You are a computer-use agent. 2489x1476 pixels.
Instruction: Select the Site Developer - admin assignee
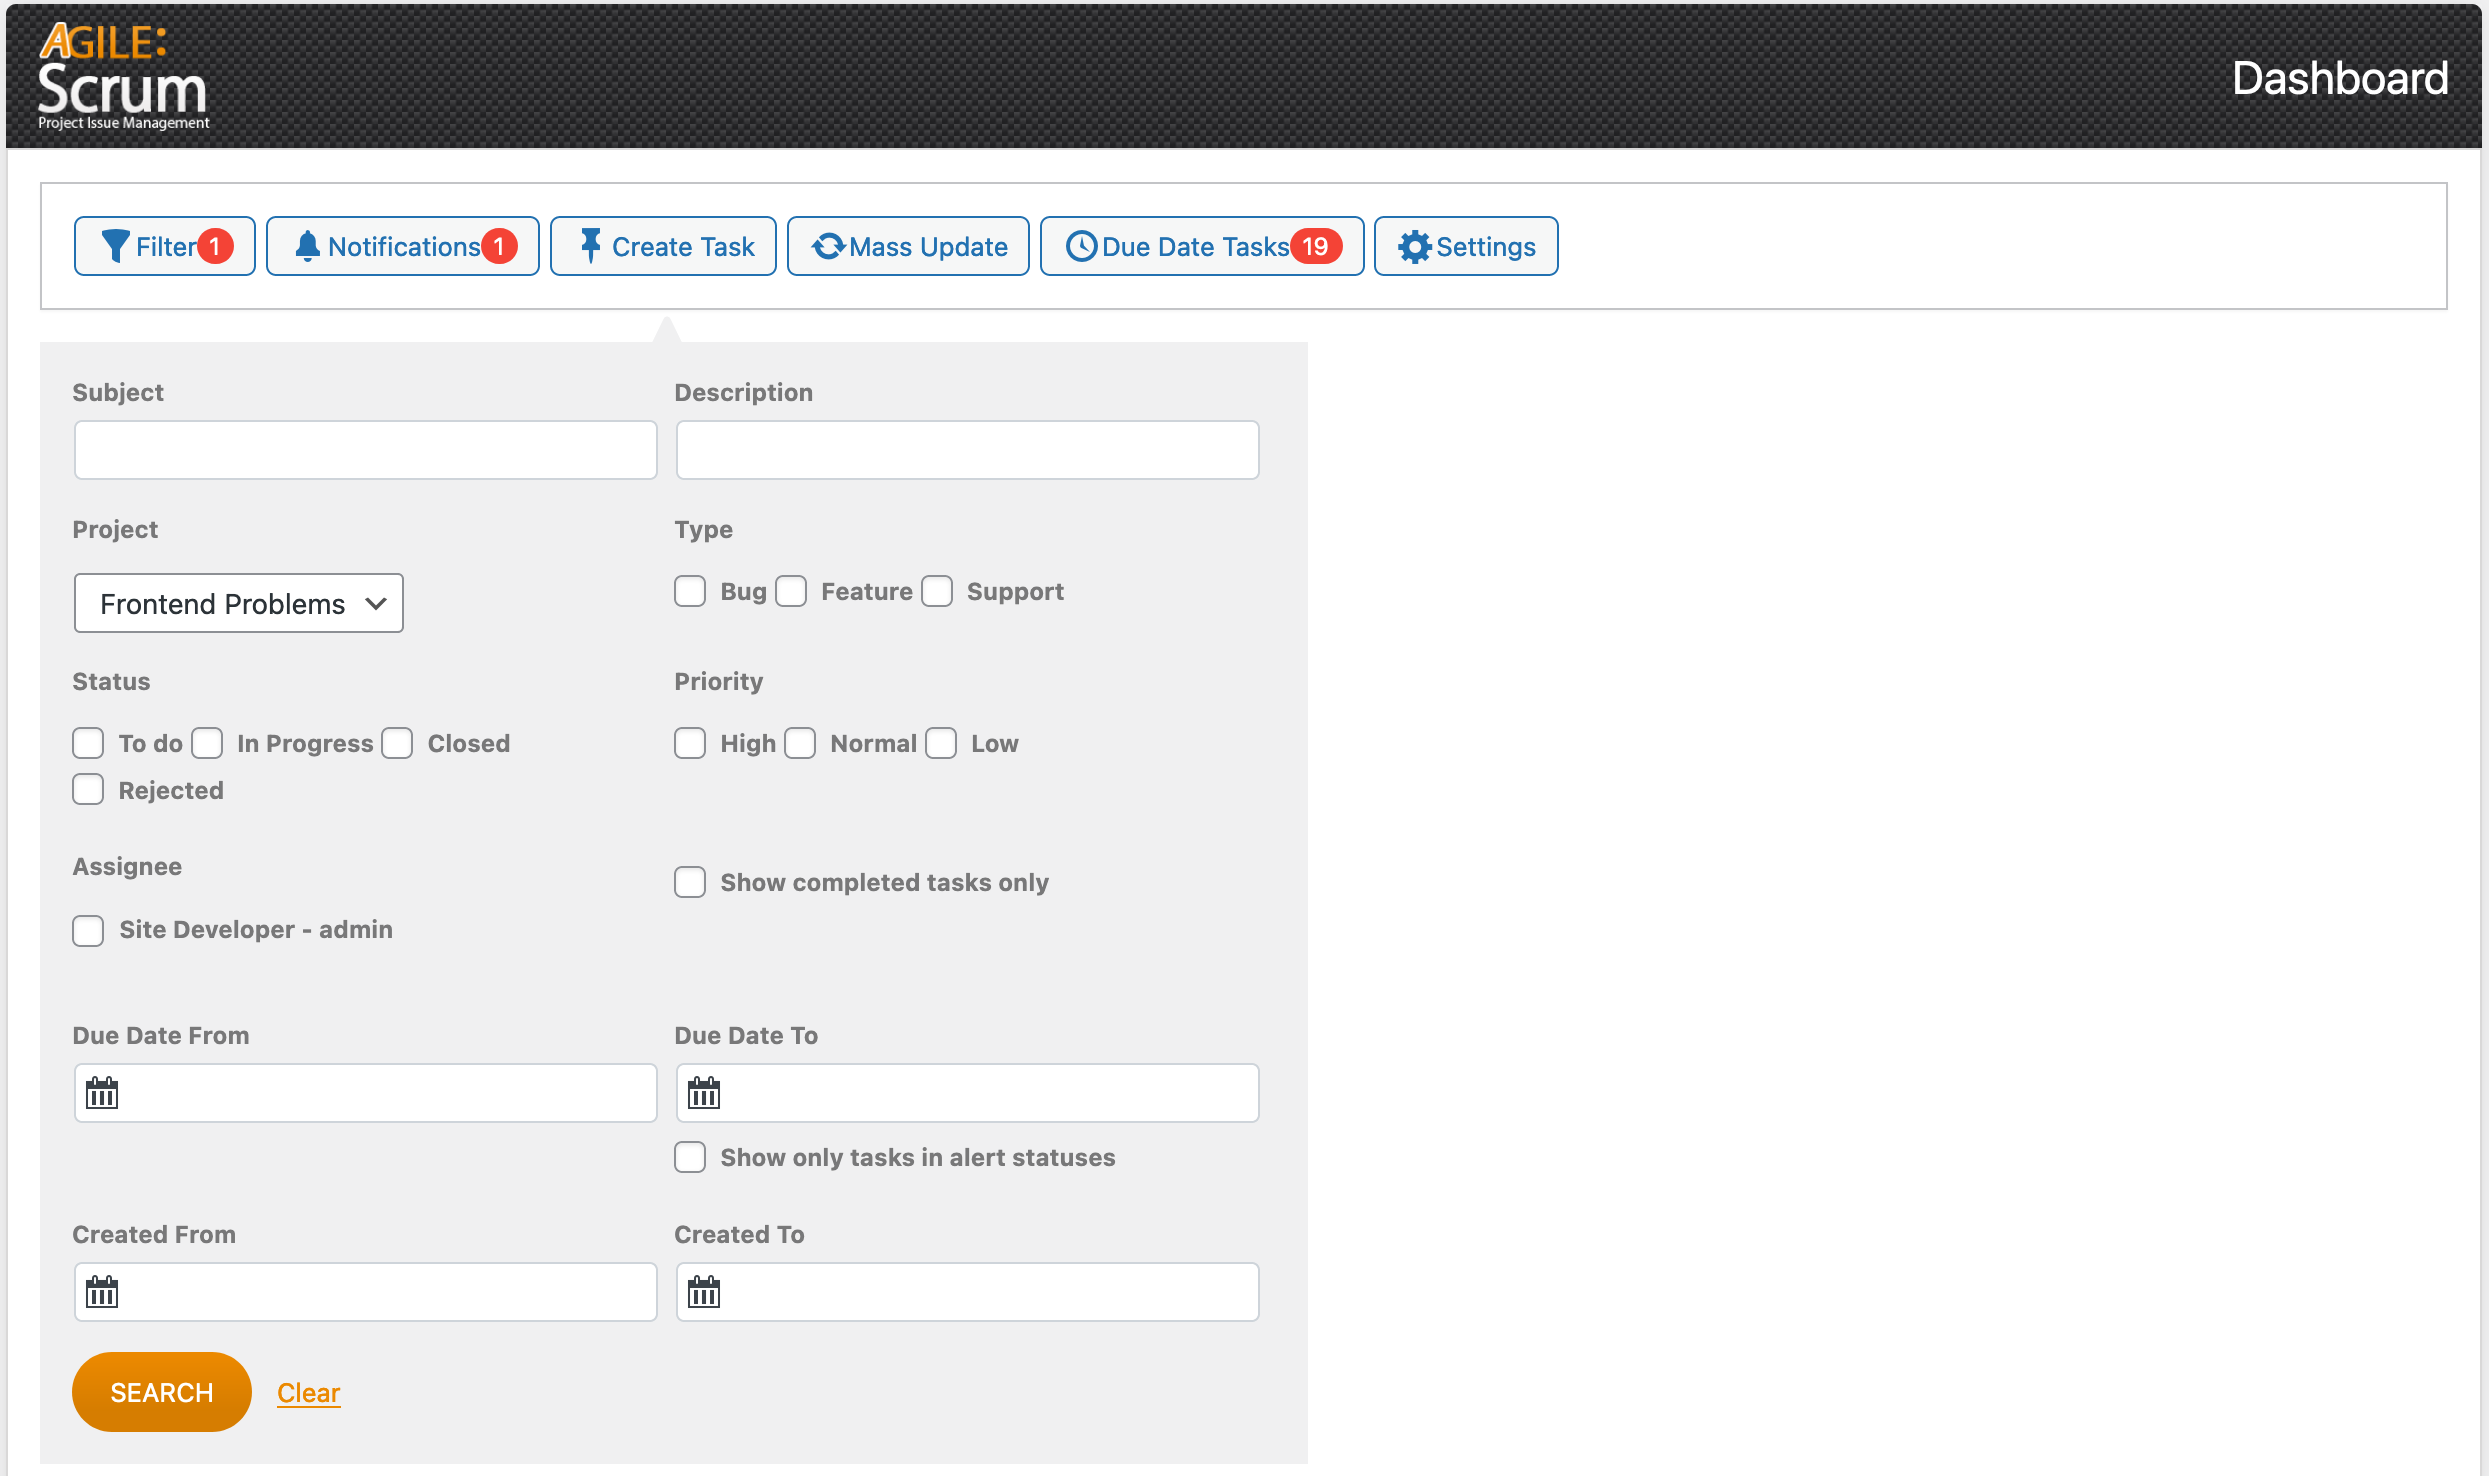pyautogui.click(x=88, y=930)
